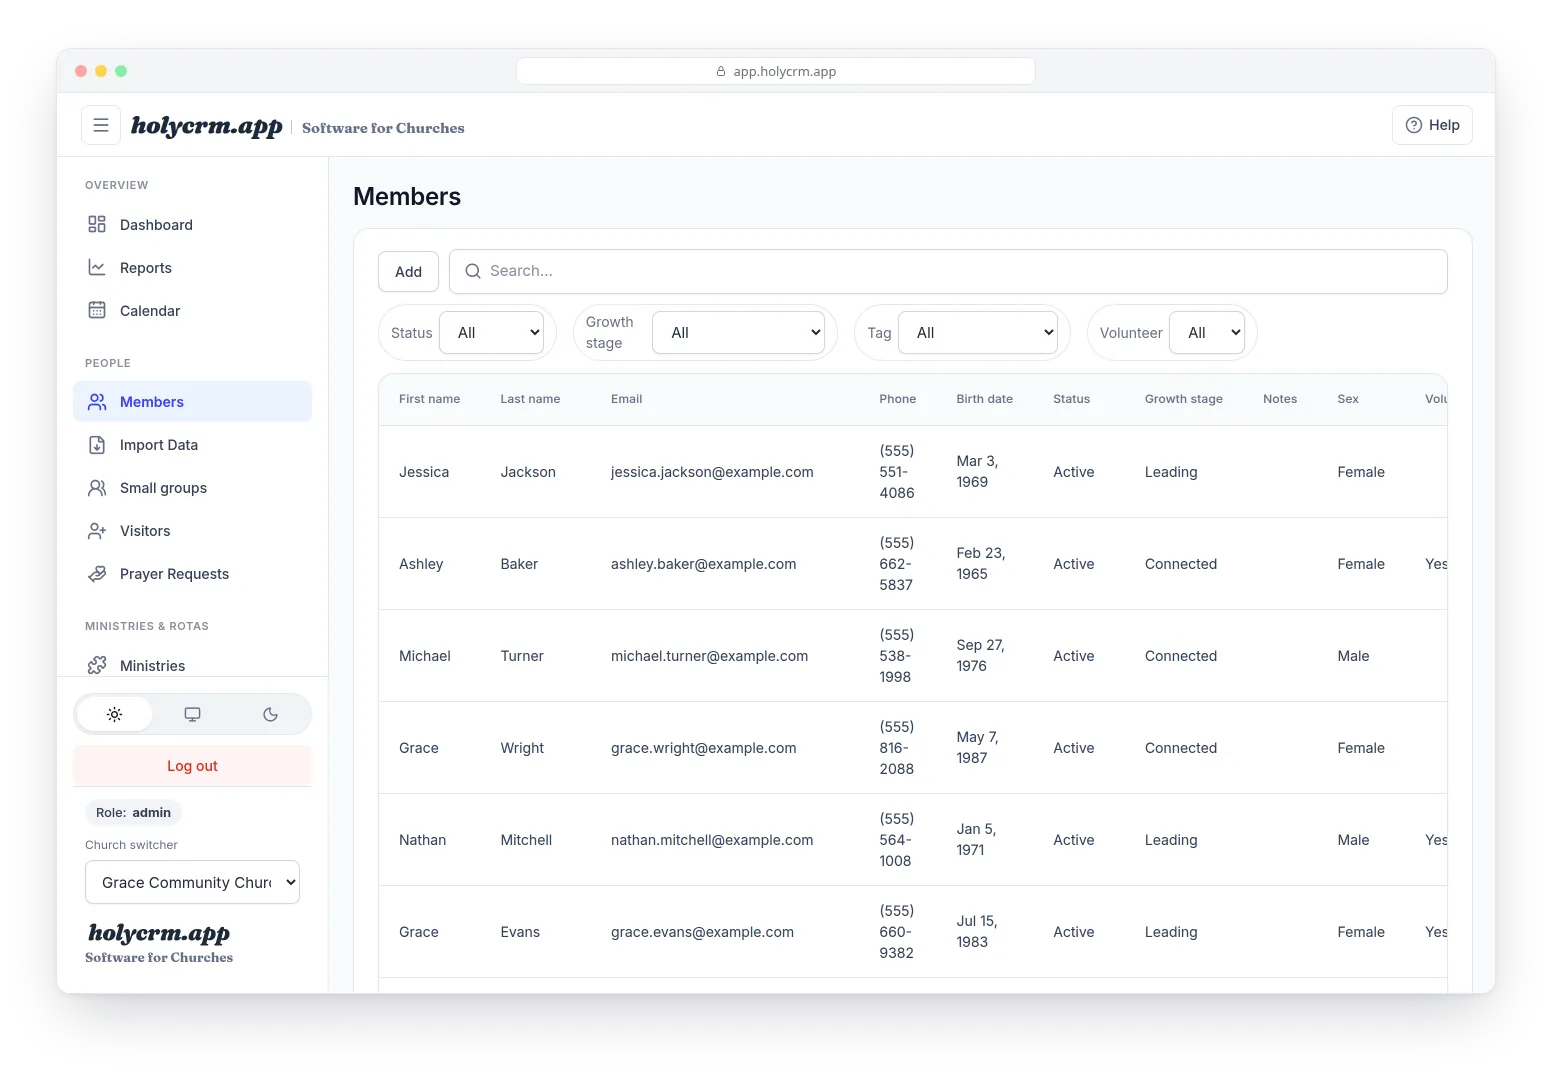Sort by Birth date column header
This screenshot has width=1552, height=1066.
[x=984, y=399]
